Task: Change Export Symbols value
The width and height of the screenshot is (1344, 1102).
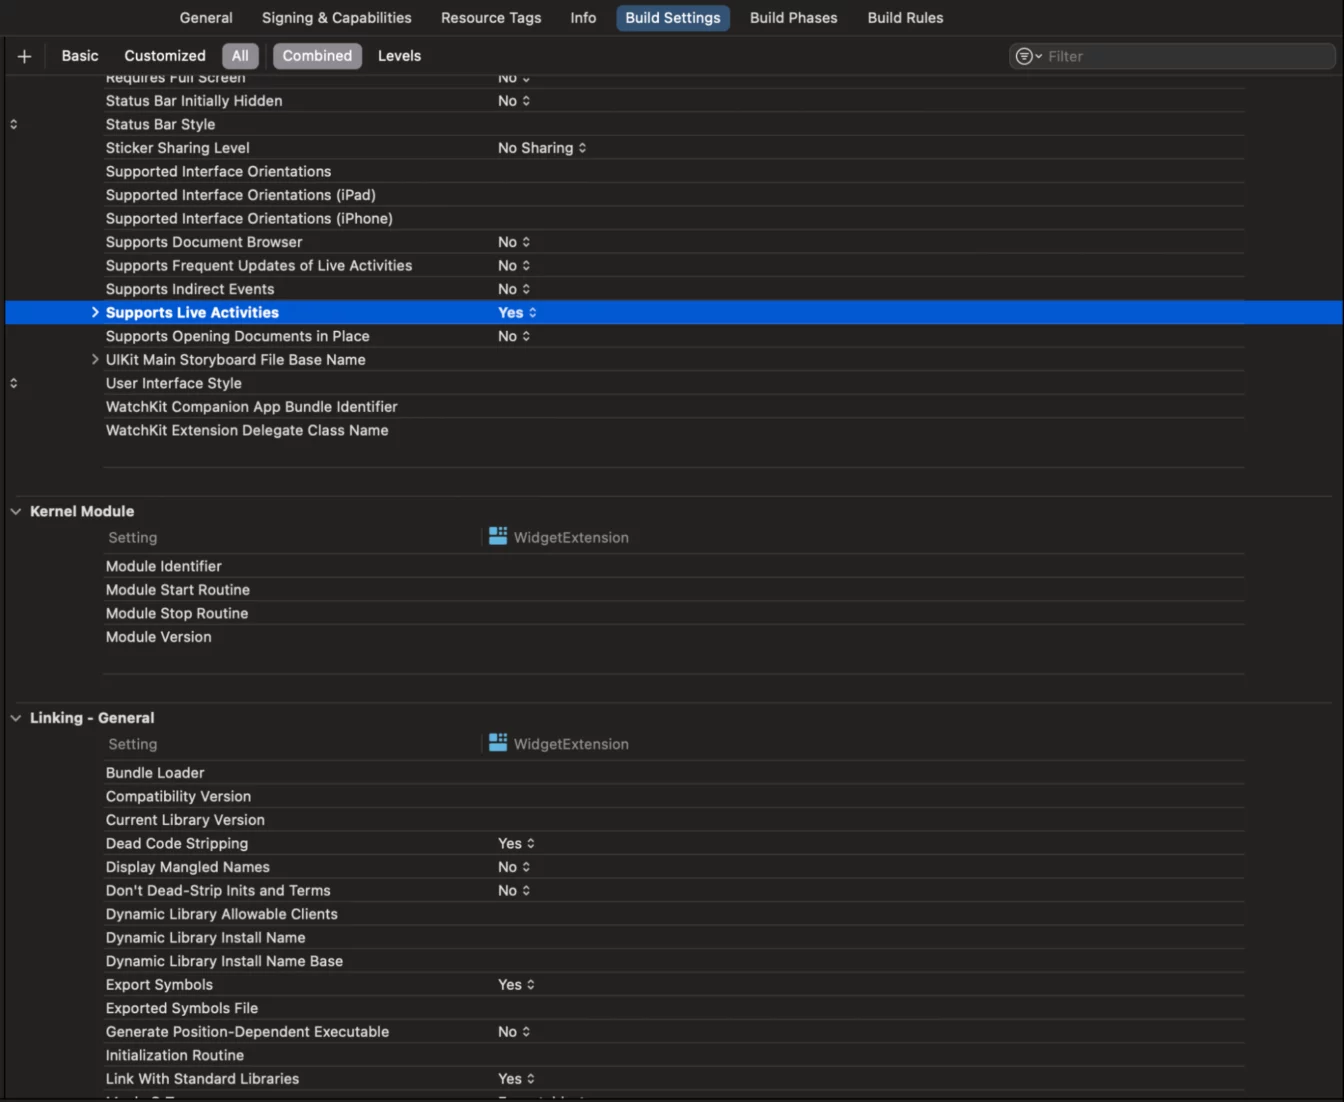Action: pos(516,984)
